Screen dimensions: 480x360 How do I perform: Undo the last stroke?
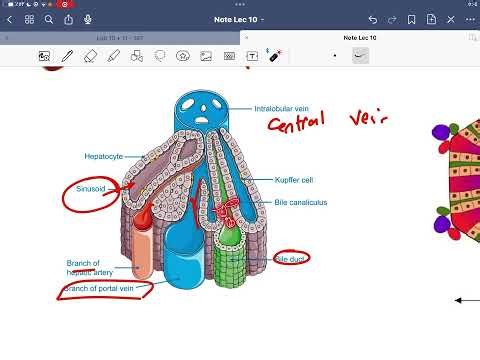tap(373, 20)
